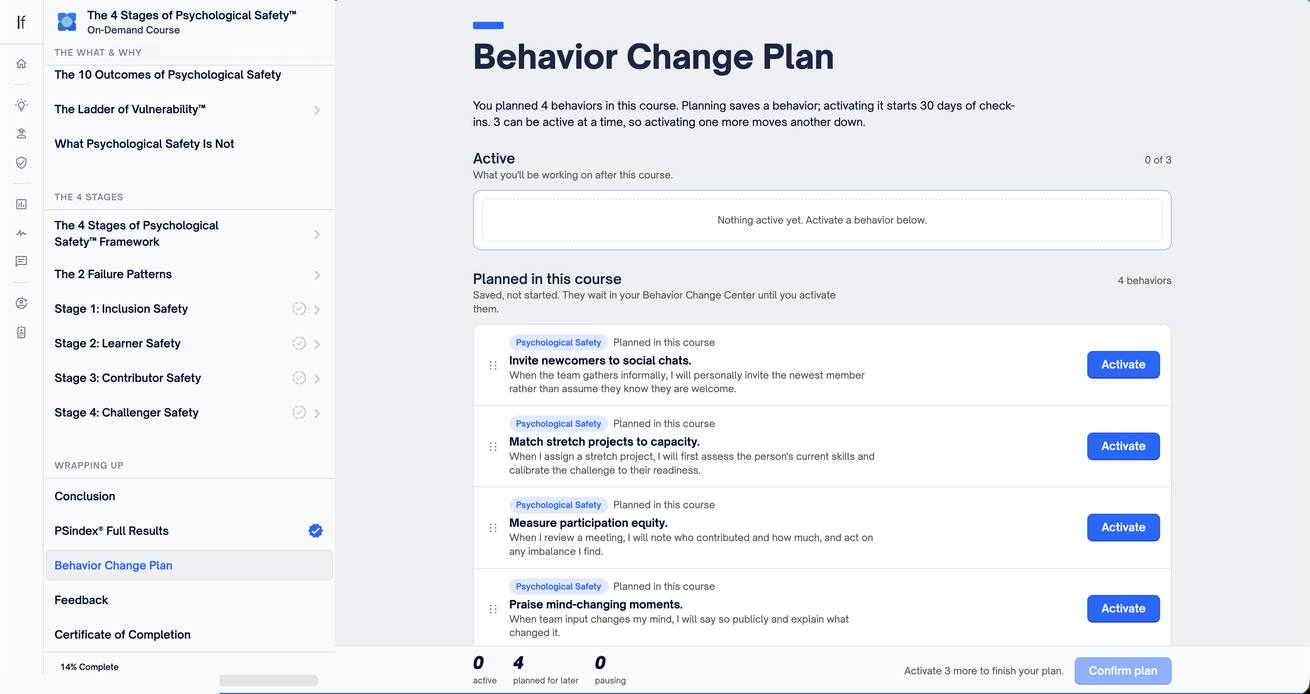Expand Stage 3: Contributor Safety chevron
Viewport: 1310px width, 694px height.
(x=317, y=379)
